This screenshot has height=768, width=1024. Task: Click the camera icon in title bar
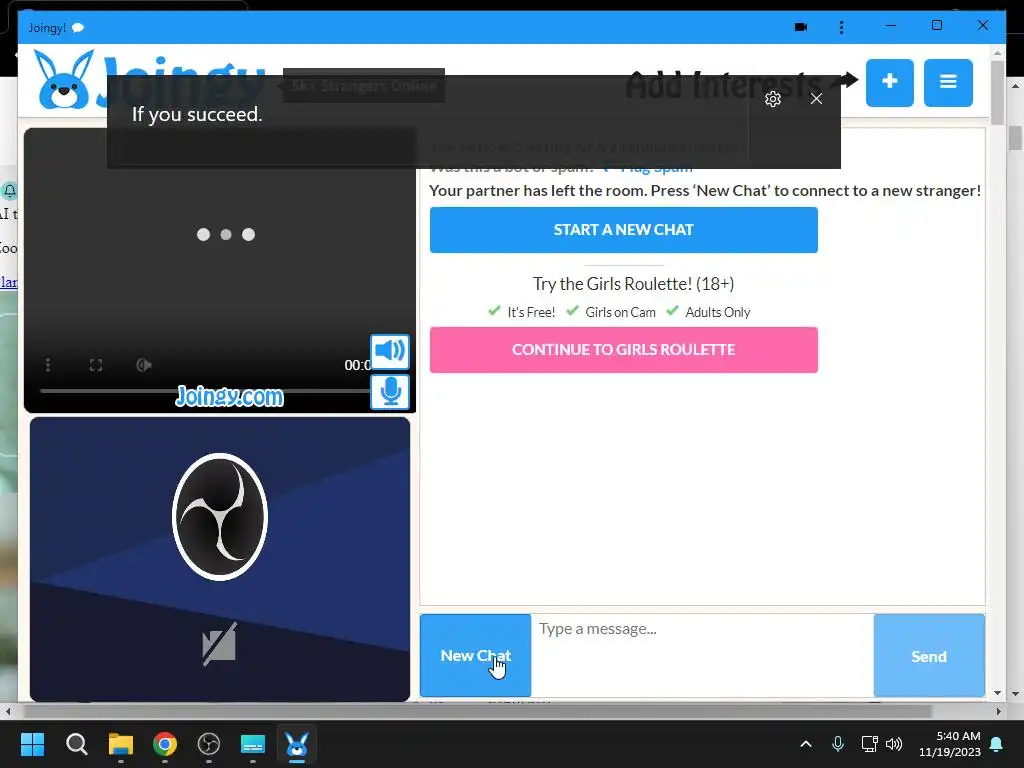pyautogui.click(x=801, y=27)
